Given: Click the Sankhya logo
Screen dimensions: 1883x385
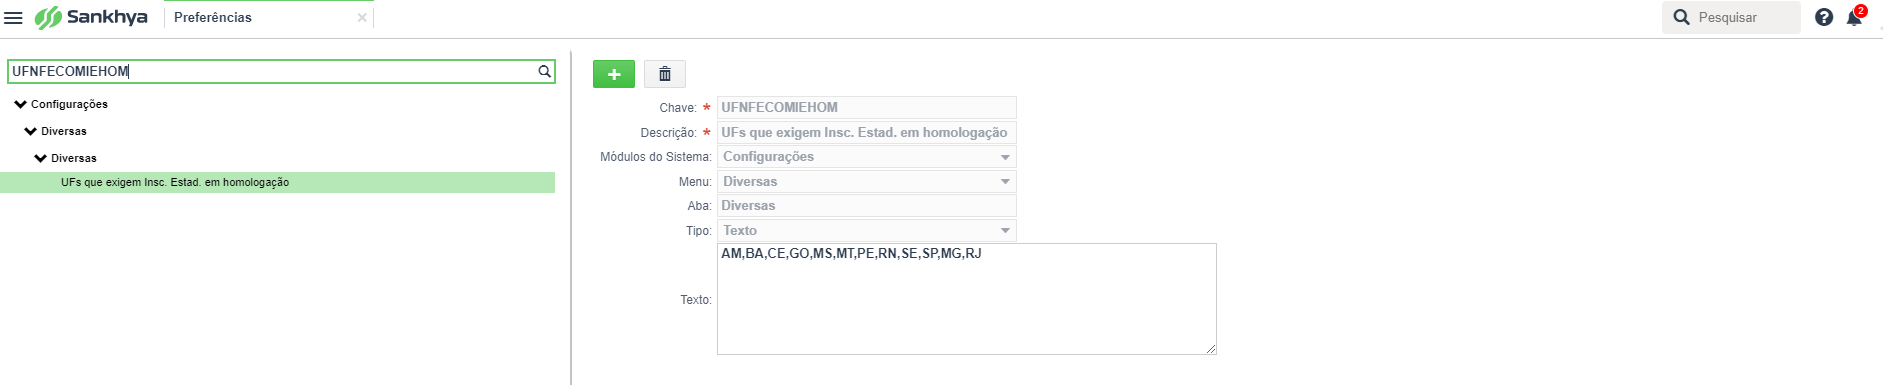Looking at the screenshot, I should [x=91, y=17].
